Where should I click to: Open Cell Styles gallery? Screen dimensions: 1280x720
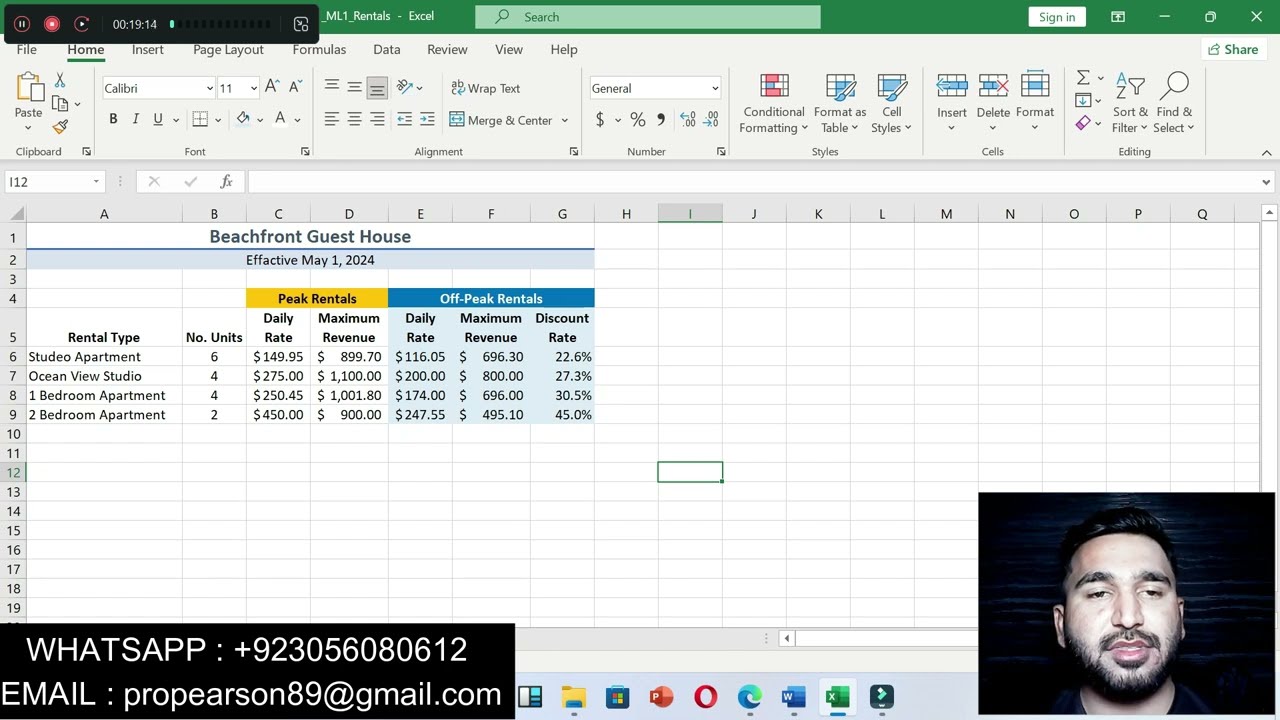(x=891, y=103)
